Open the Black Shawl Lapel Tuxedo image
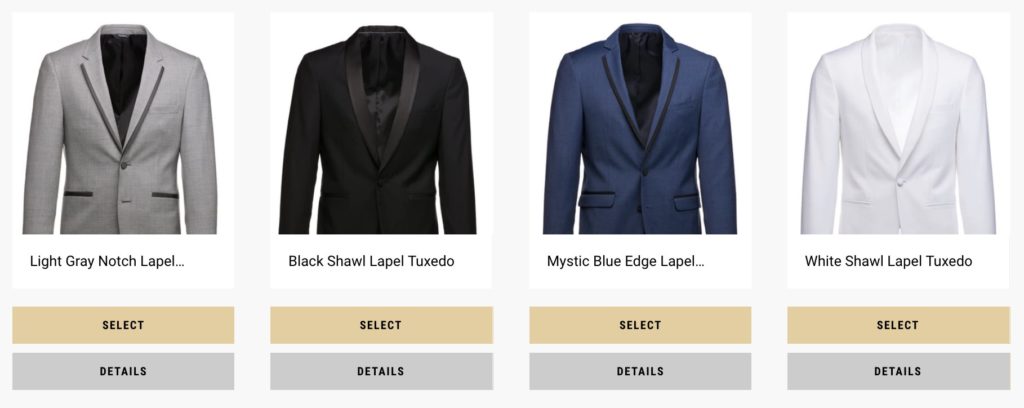Image resolution: width=1024 pixels, height=408 pixels. pyautogui.click(x=377, y=129)
